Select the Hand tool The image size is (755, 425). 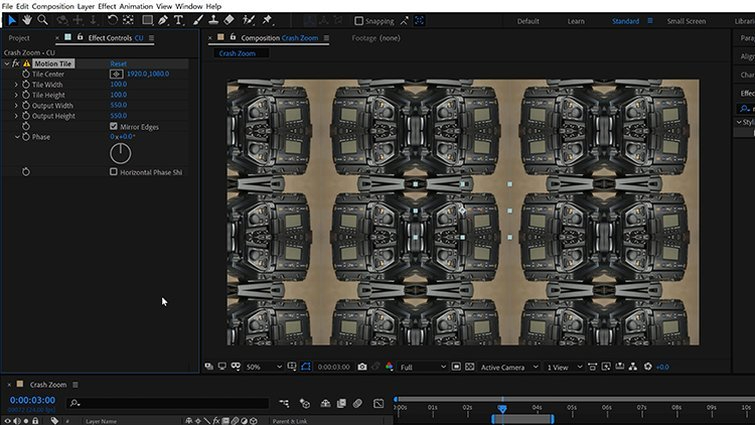pos(27,20)
